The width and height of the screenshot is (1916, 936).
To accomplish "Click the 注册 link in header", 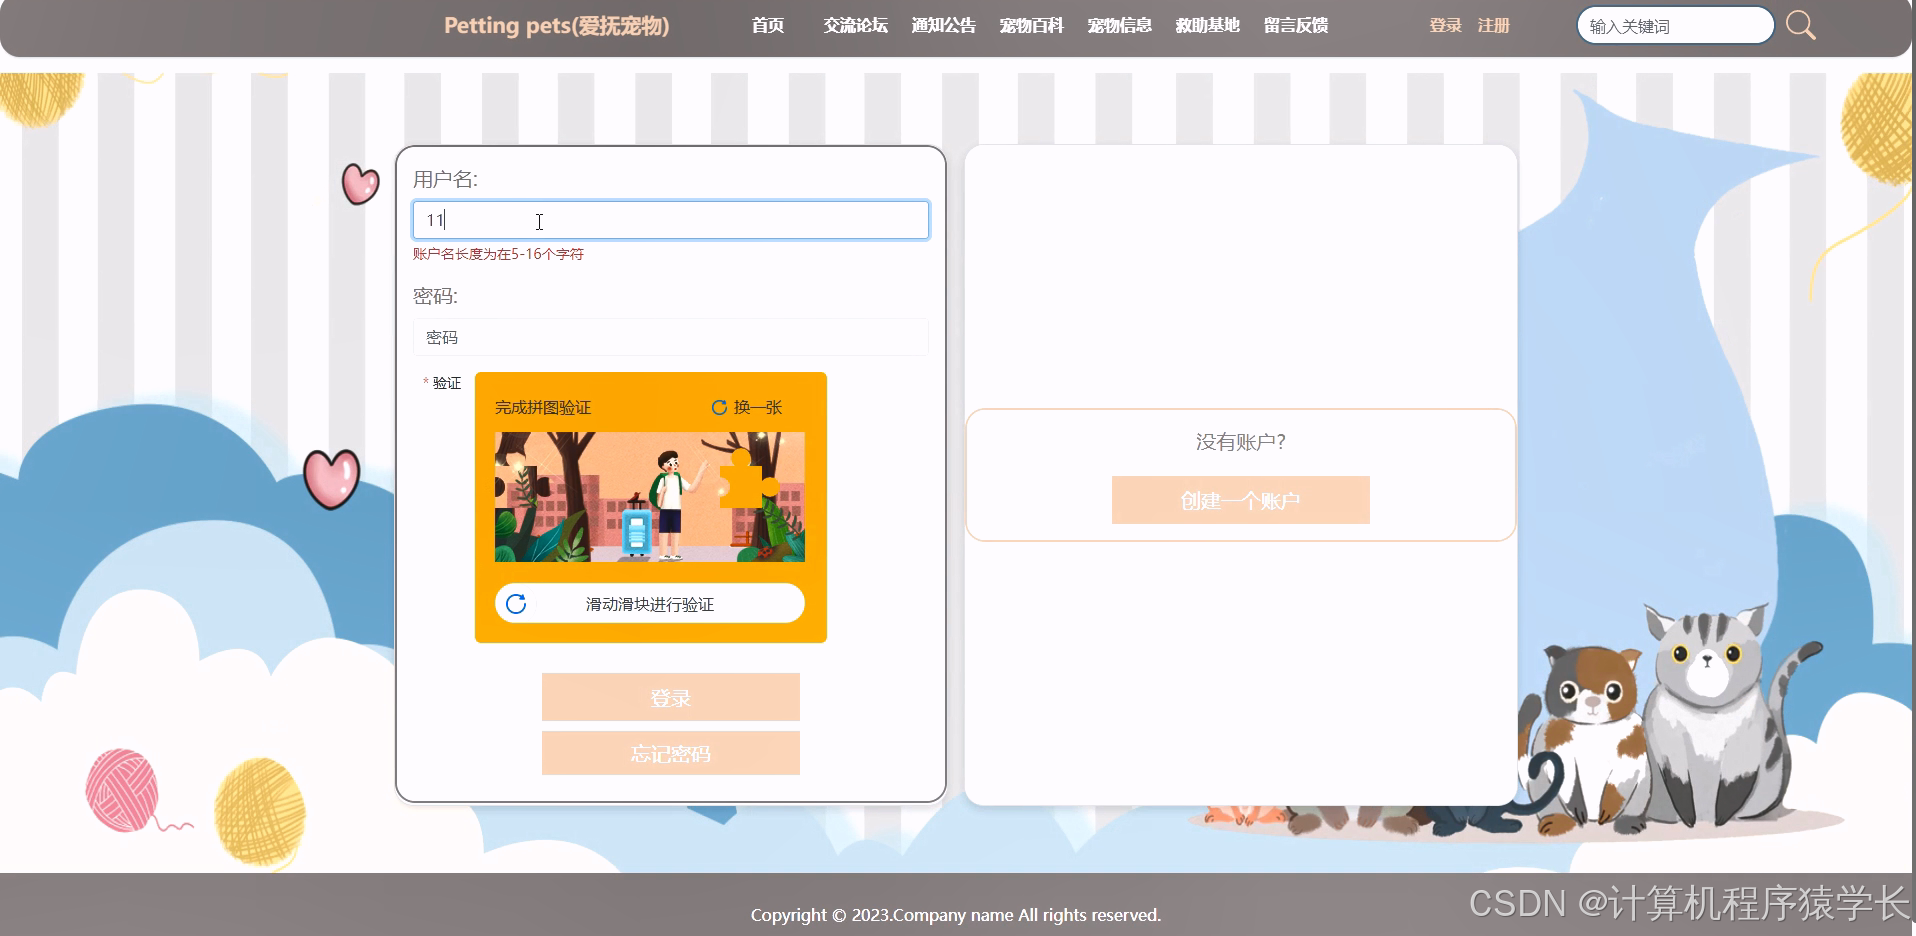I will point(1493,25).
